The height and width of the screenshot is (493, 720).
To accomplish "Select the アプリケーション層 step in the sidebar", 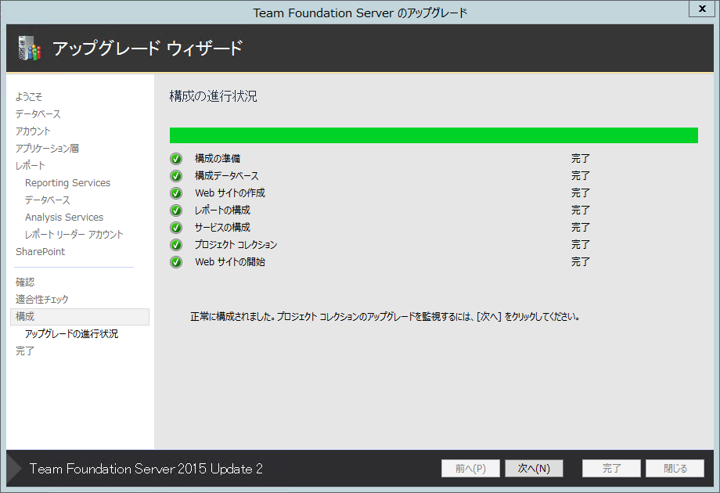I will (x=47, y=148).
